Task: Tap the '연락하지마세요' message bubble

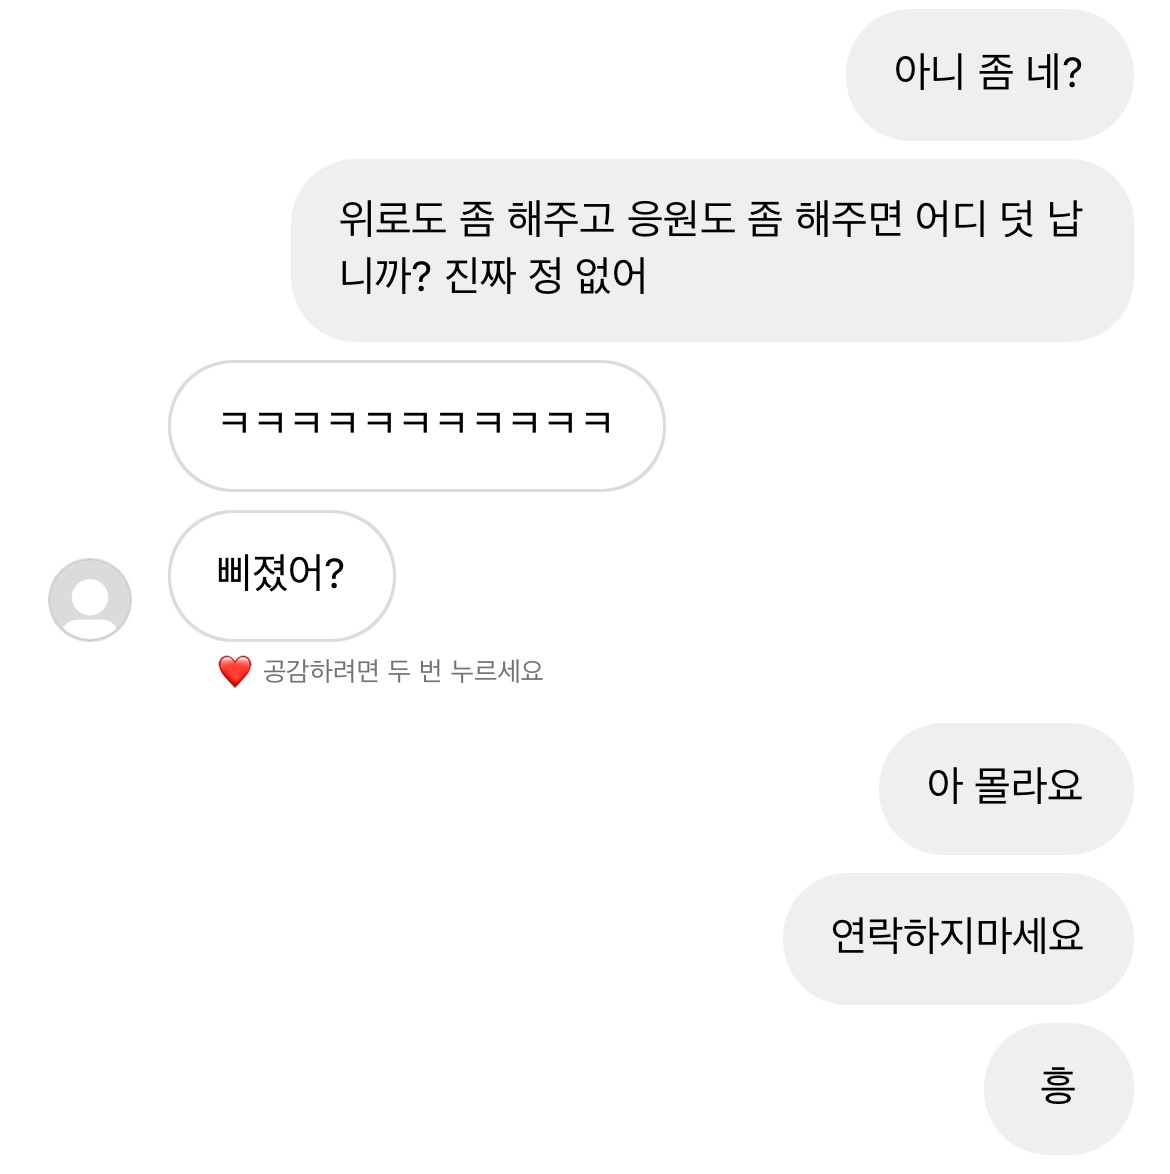Action: pyautogui.click(x=957, y=937)
